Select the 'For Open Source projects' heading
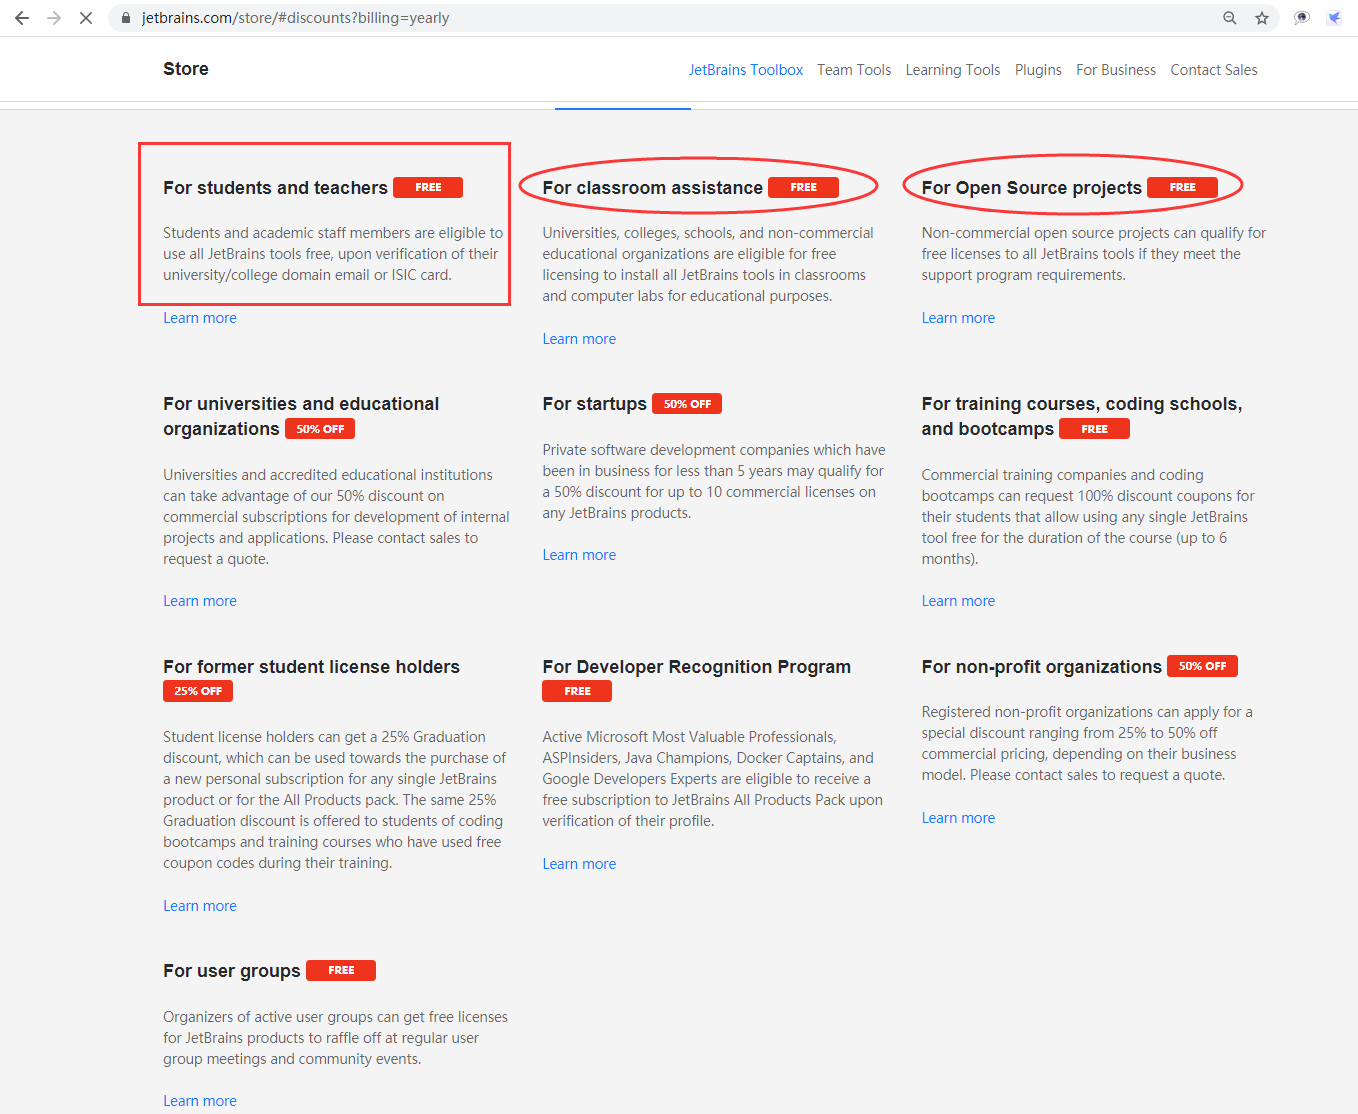The width and height of the screenshot is (1358, 1114). pos(1031,188)
